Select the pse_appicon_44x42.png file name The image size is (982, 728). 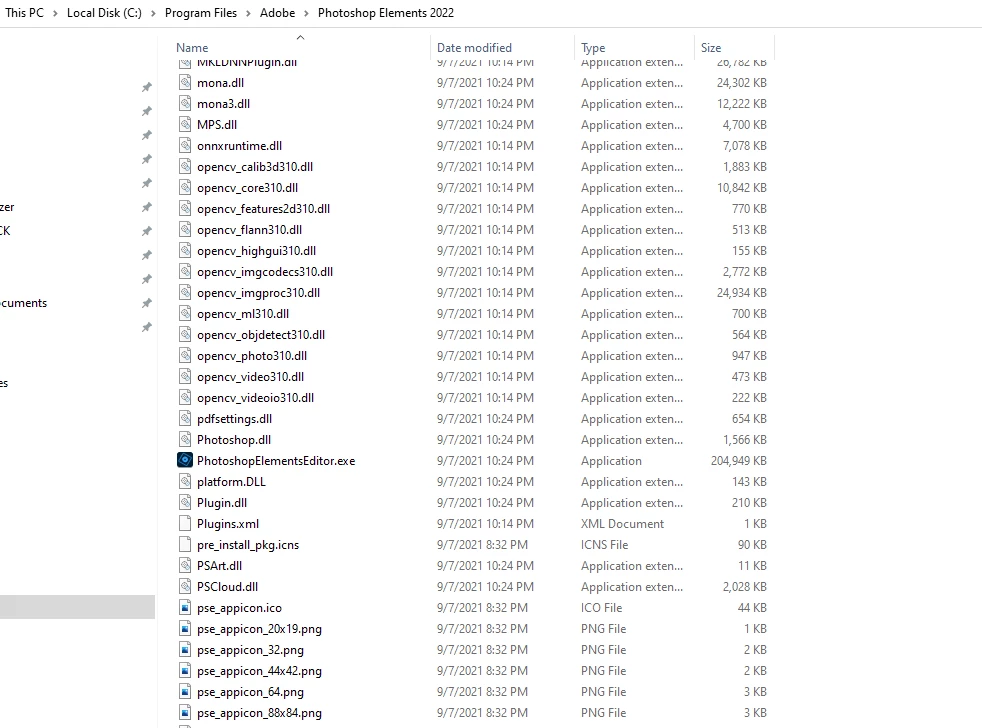(259, 670)
